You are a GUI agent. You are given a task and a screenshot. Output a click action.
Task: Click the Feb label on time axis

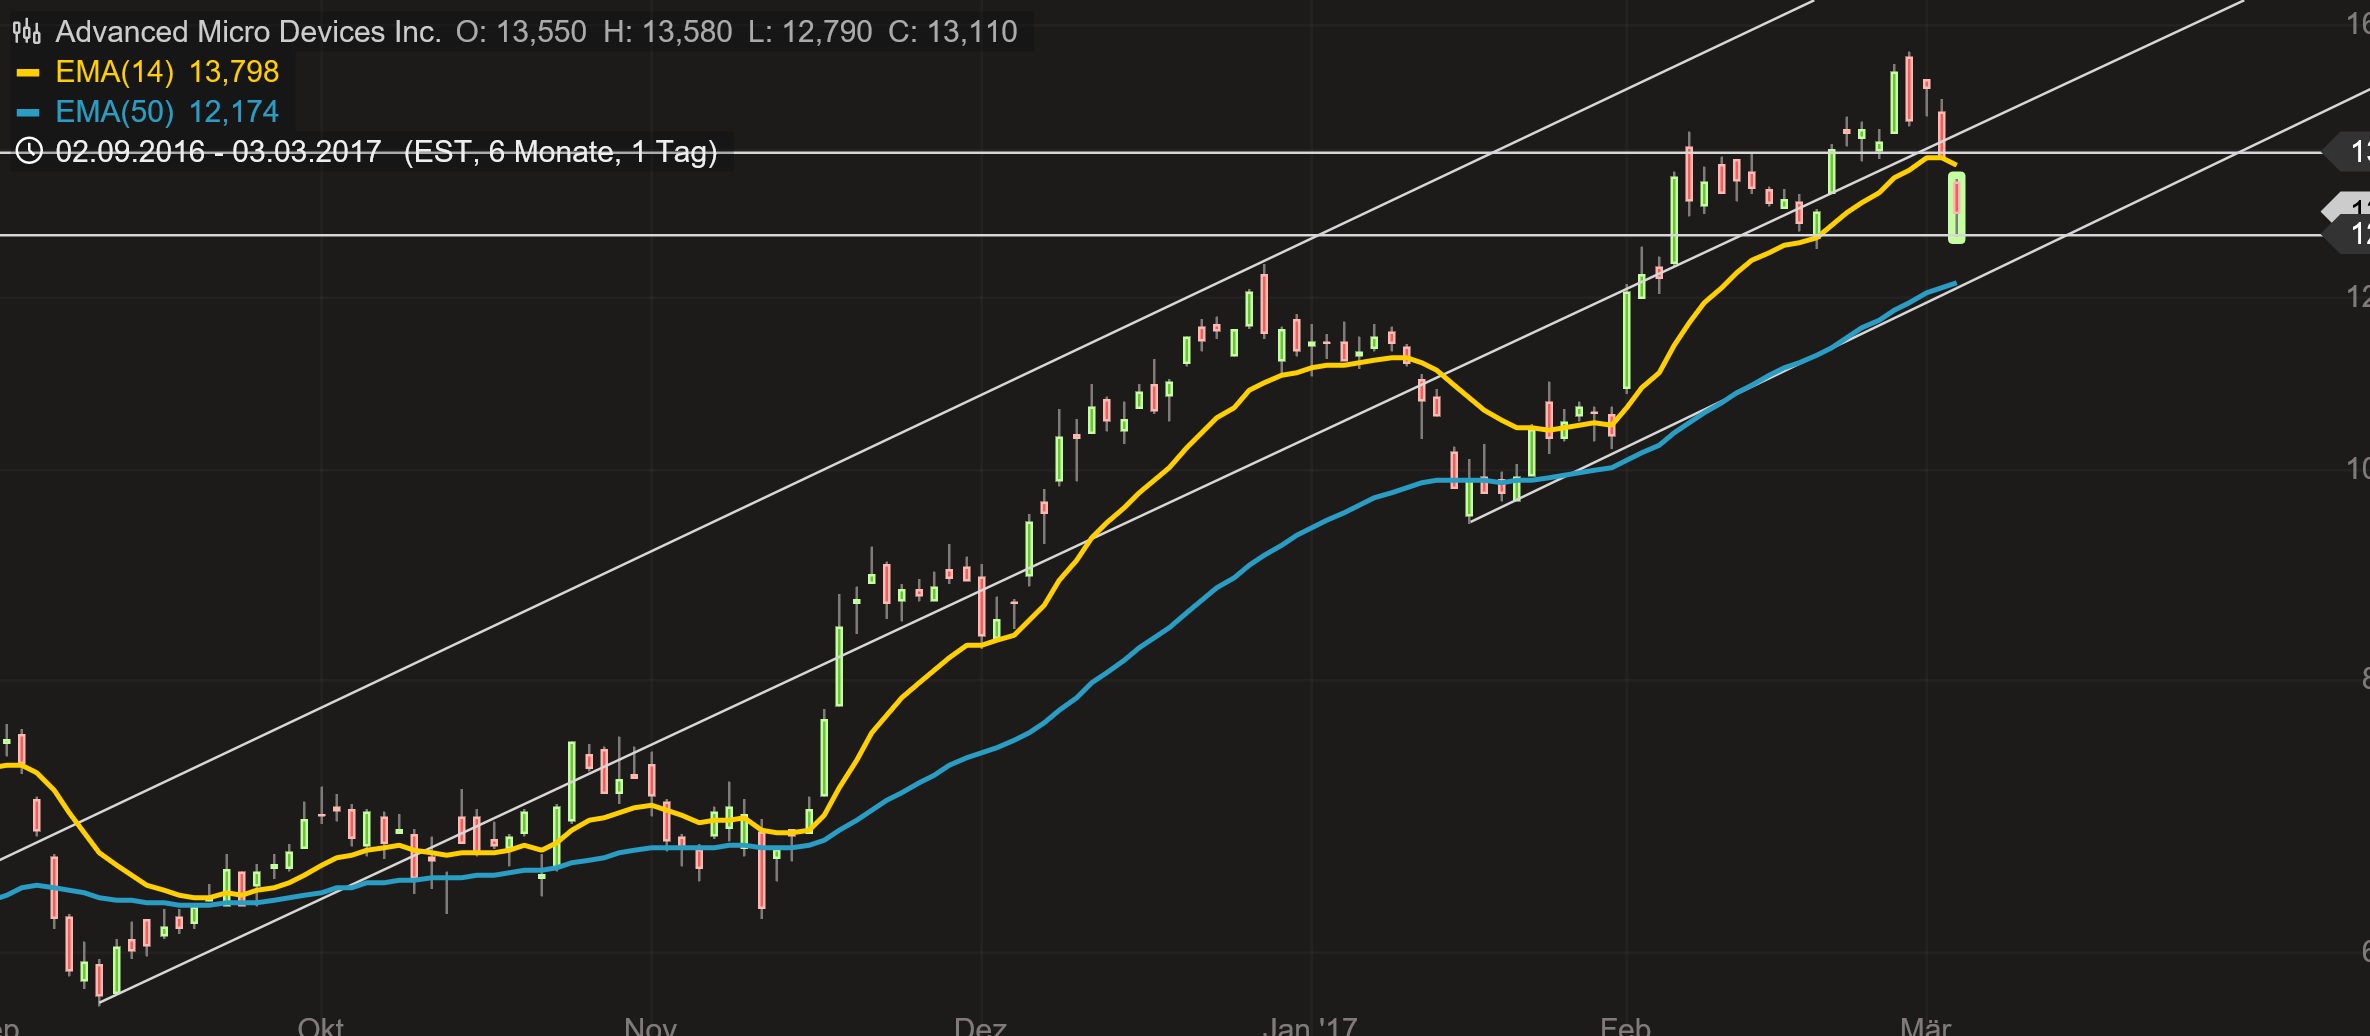click(1625, 1026)
